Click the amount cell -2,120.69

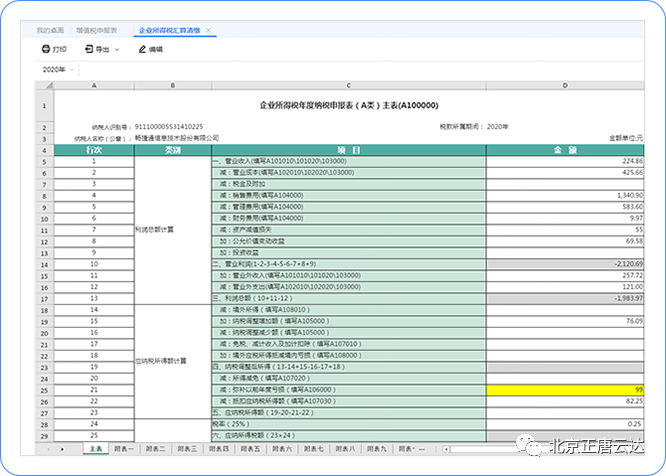click(565, 264)
